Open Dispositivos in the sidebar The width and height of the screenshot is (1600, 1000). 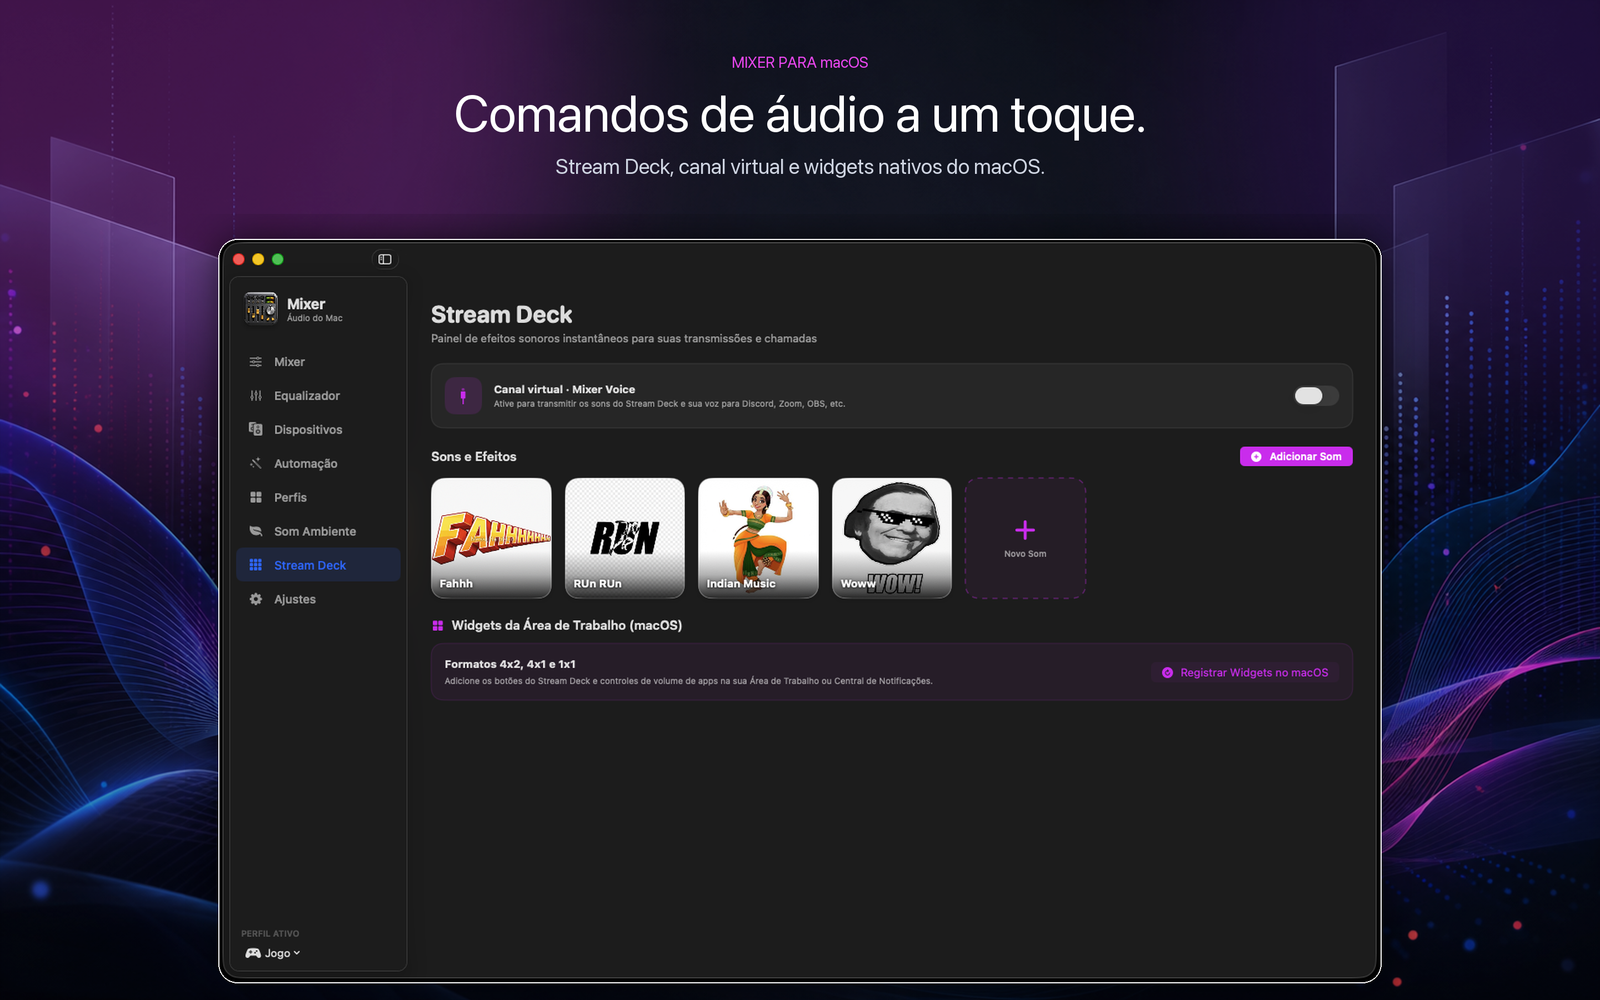318,430
